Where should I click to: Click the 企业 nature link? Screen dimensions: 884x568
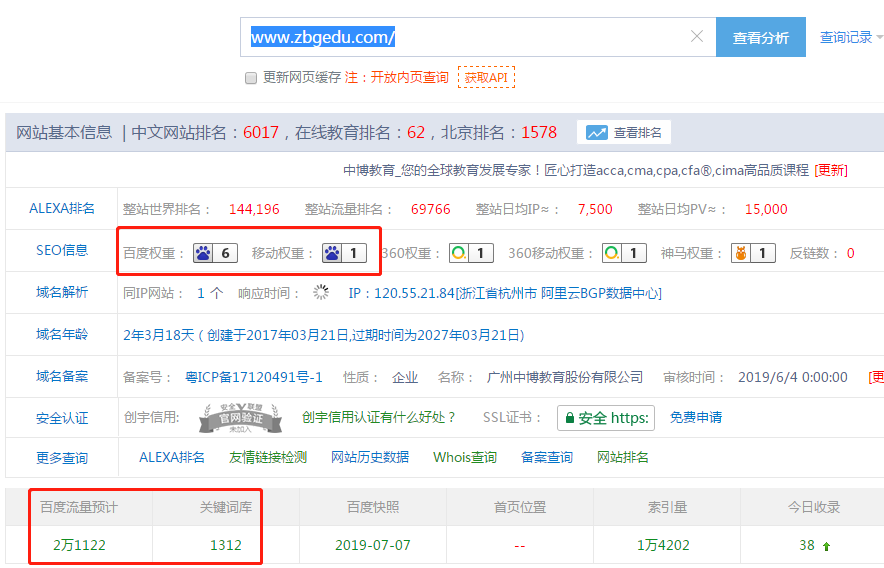(405, 377)
